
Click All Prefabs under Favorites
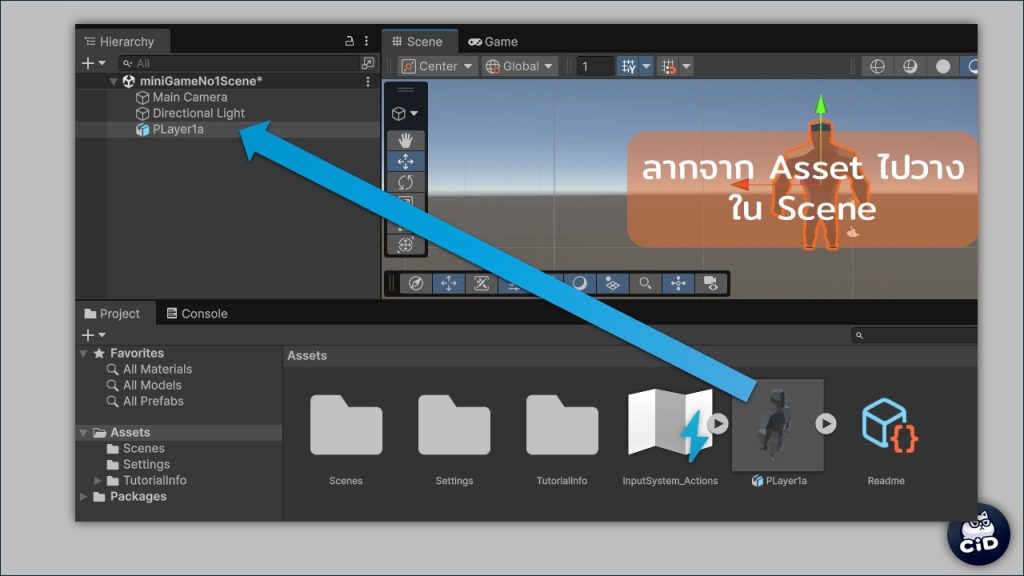click(x=153, y=402)
